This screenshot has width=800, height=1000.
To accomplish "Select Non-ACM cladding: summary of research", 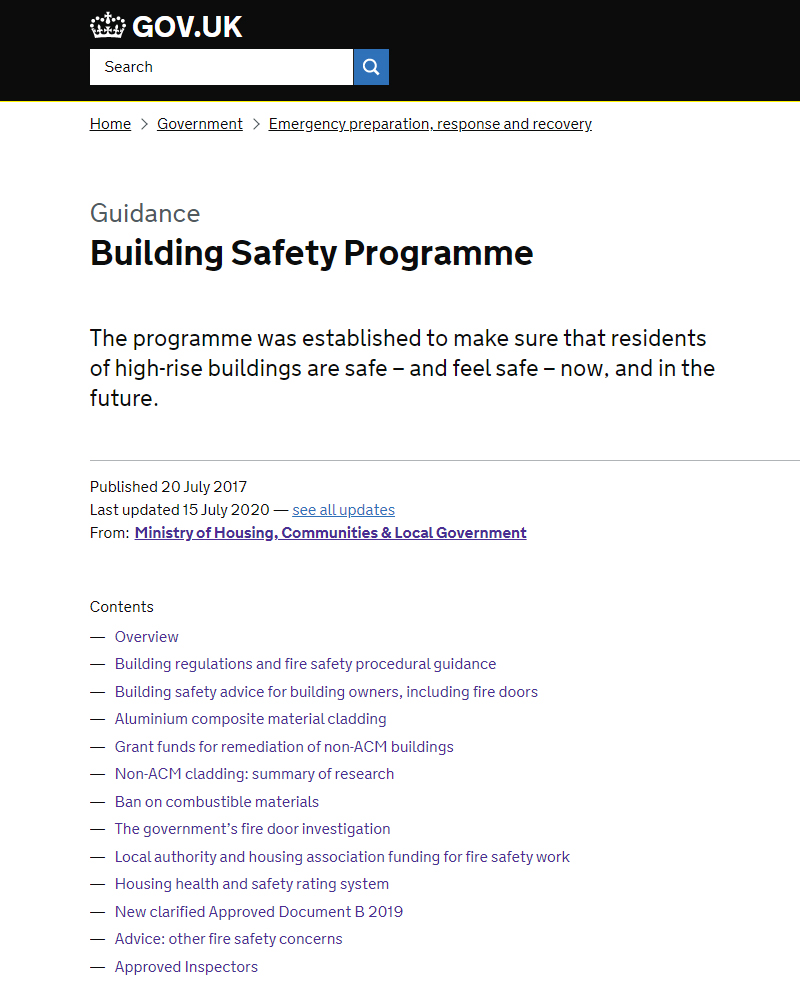I will pos(254,774).
